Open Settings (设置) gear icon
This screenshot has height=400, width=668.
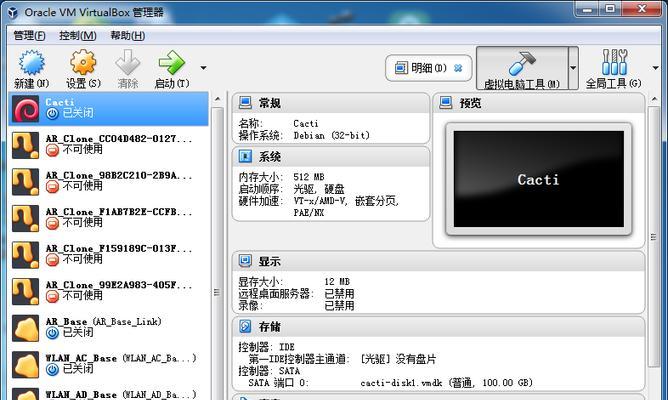[83, 63]
